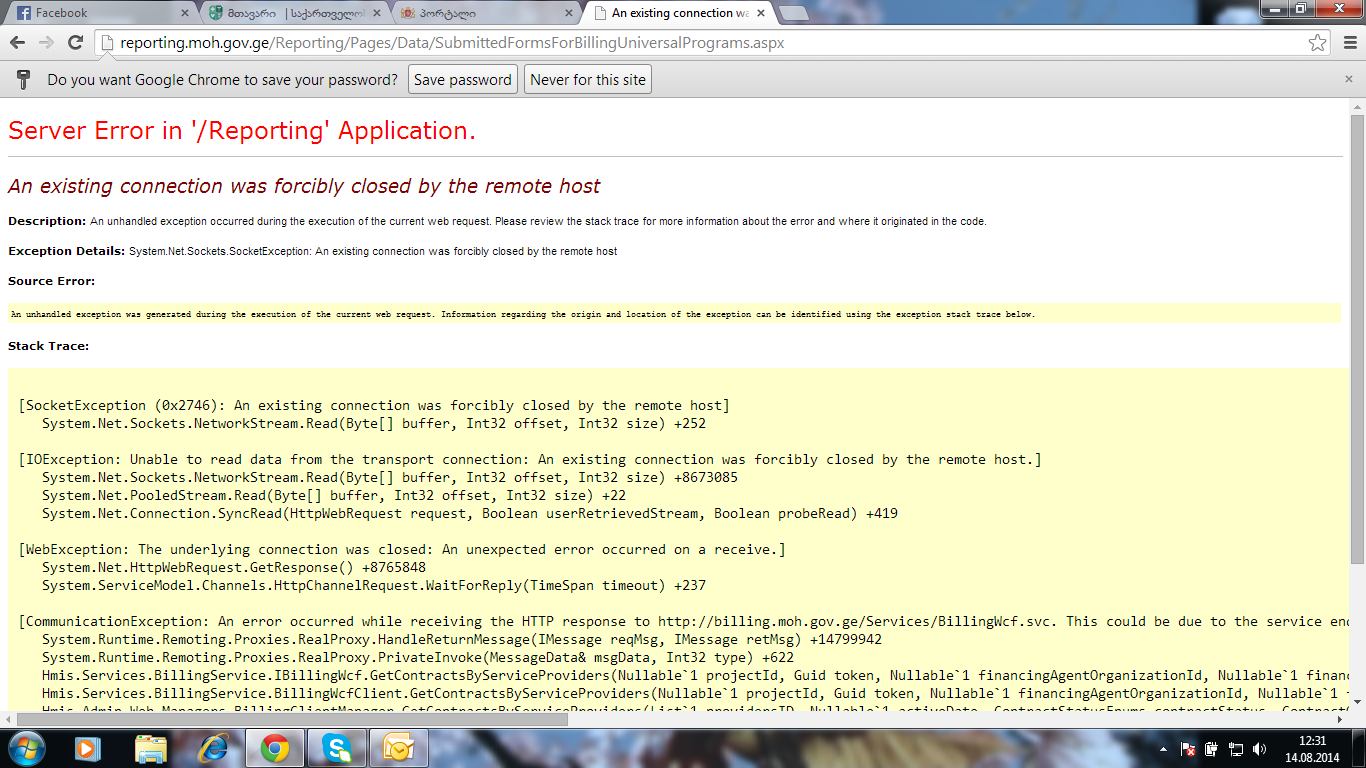Bookmark this page with the star icon

tap(1318, 43)
